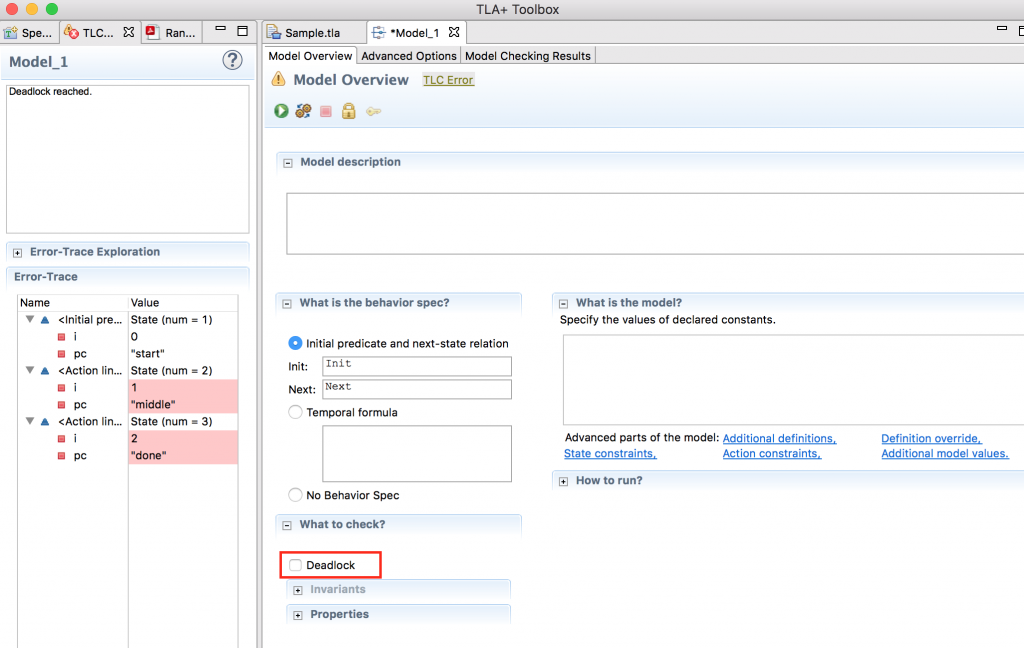This screenshot has width=1024, height=648.
Task: Open the Additional definitions link
Action: [779, 438]
